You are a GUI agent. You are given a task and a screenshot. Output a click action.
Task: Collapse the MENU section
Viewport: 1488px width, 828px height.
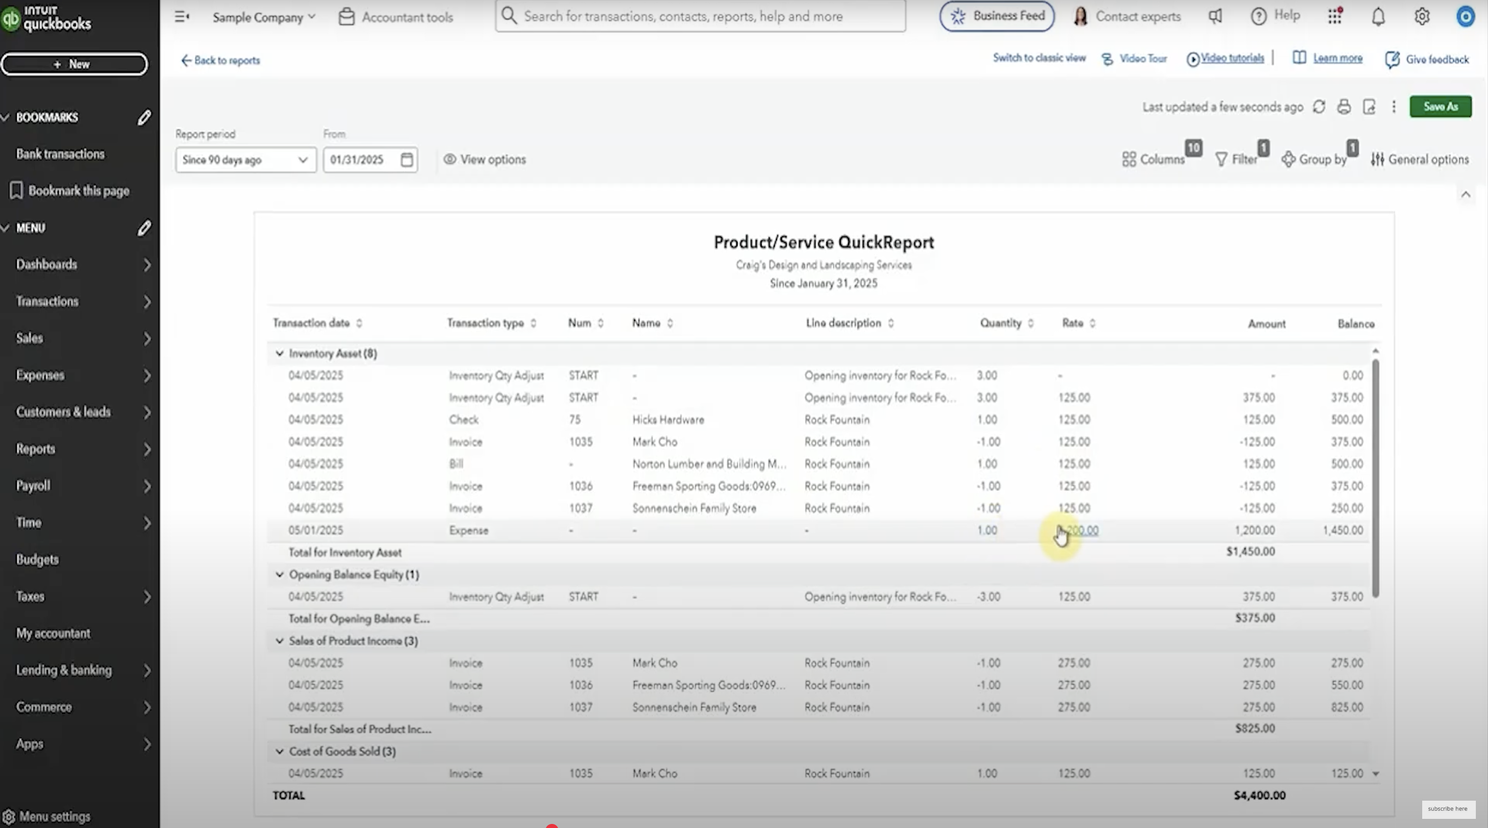[6, 228]
